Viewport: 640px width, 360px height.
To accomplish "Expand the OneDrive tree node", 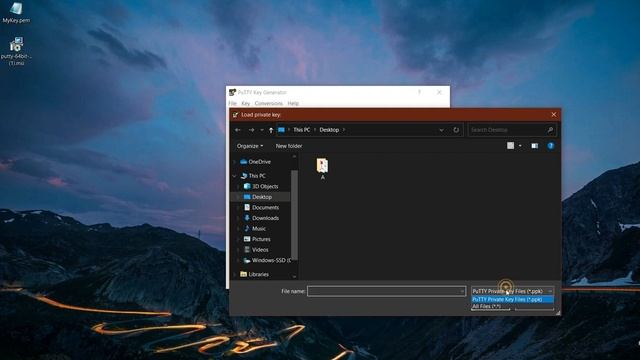I will 234,162.
